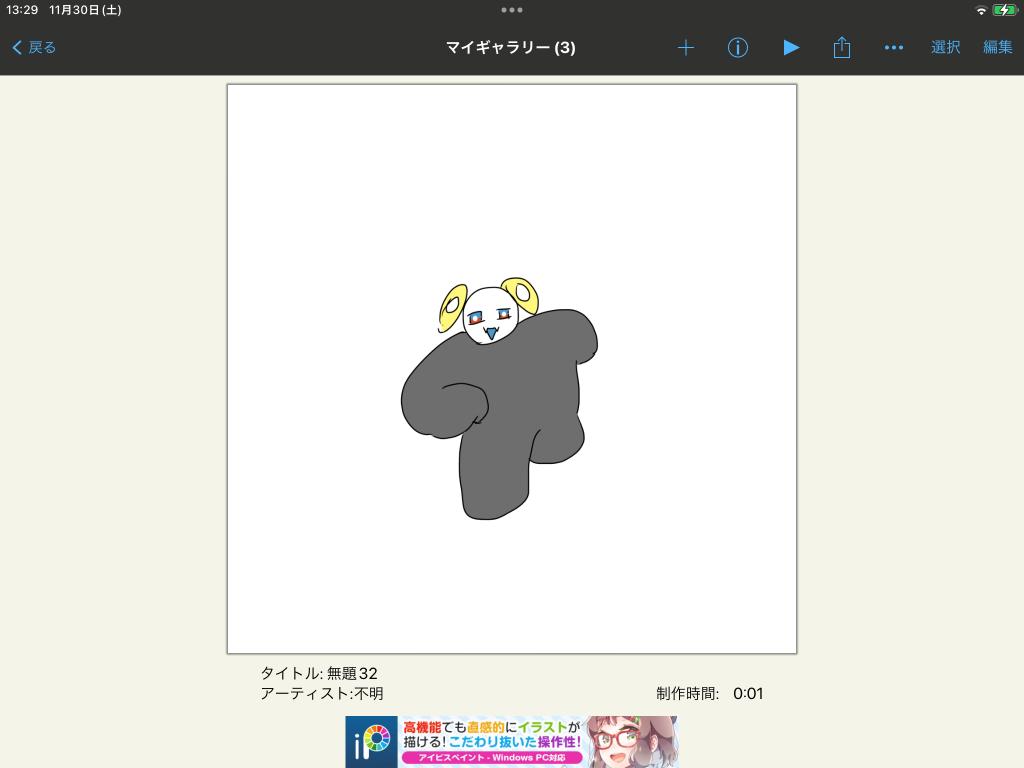Play the drawing process video
The height and width of the screenshot is (768, 1024).
791,47
